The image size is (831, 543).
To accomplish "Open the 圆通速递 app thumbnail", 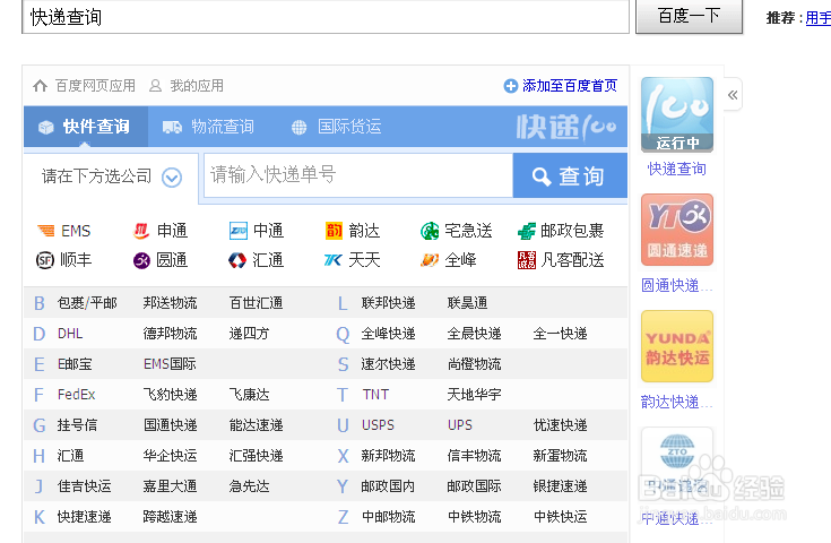I will point(677,229).
